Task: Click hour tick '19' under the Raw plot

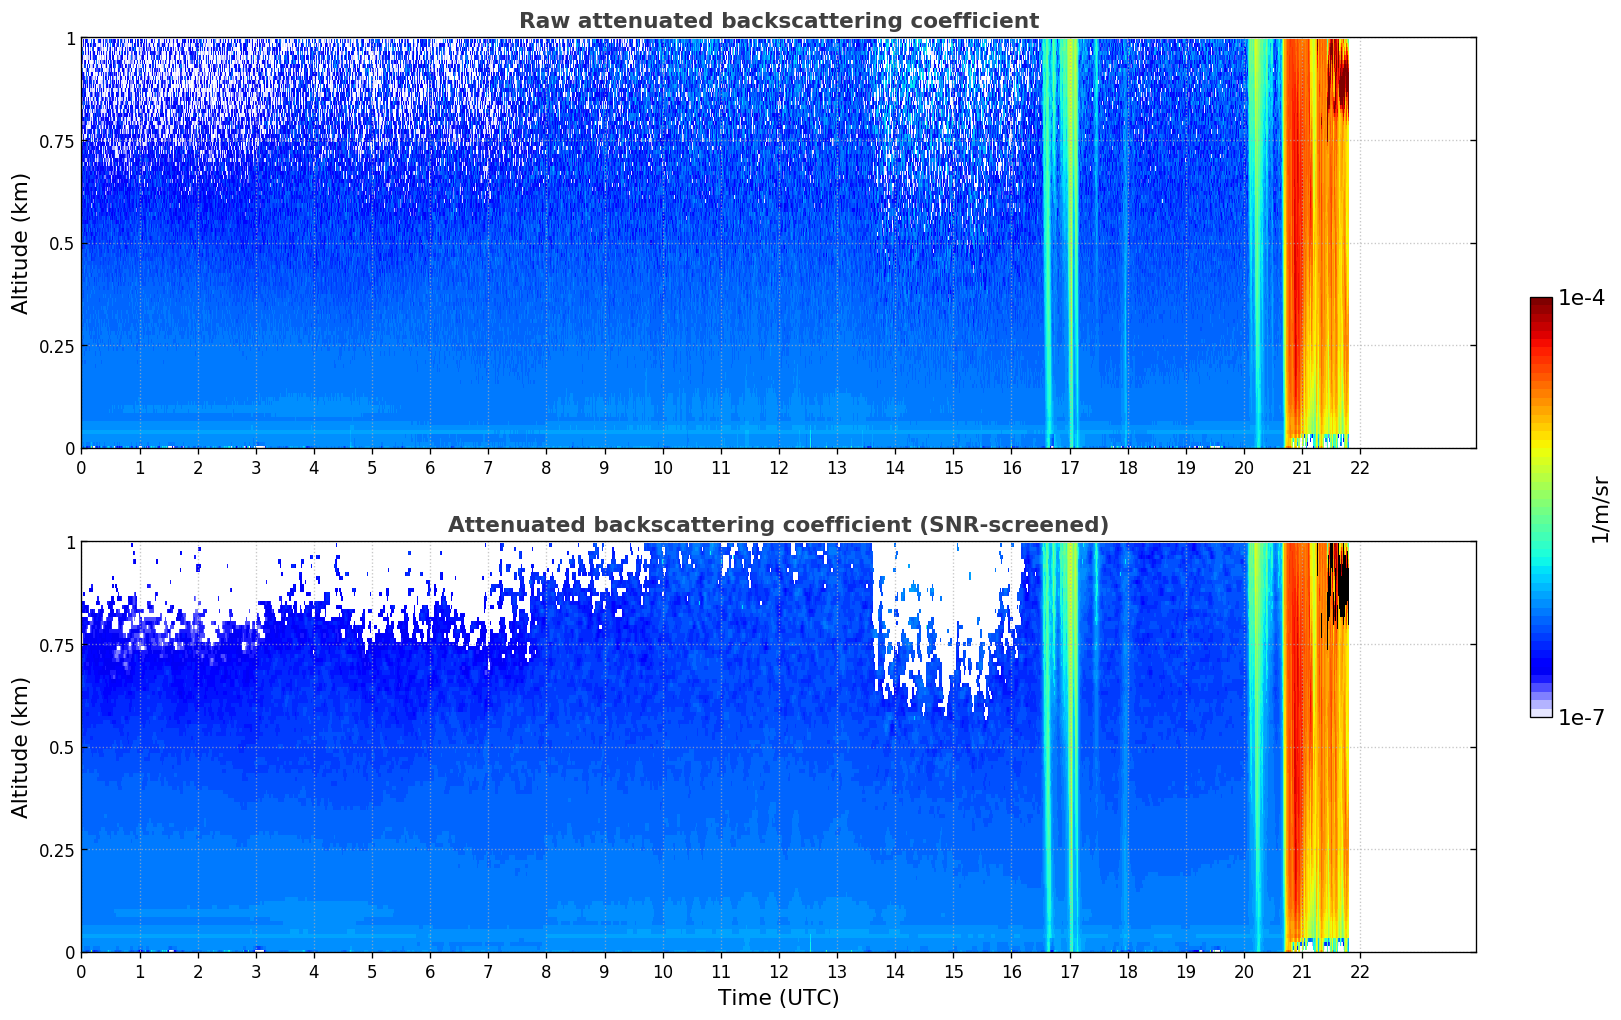Action: click(1186, 467)
